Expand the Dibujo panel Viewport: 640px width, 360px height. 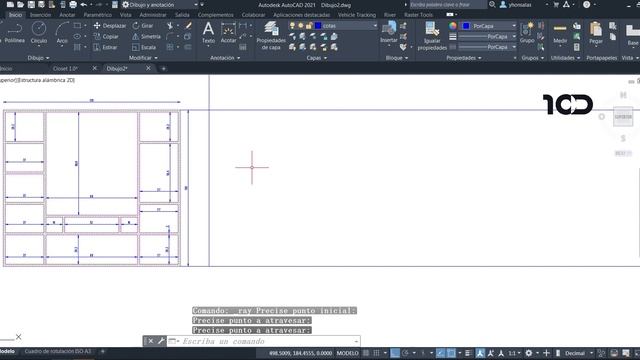tap(38, 58)
